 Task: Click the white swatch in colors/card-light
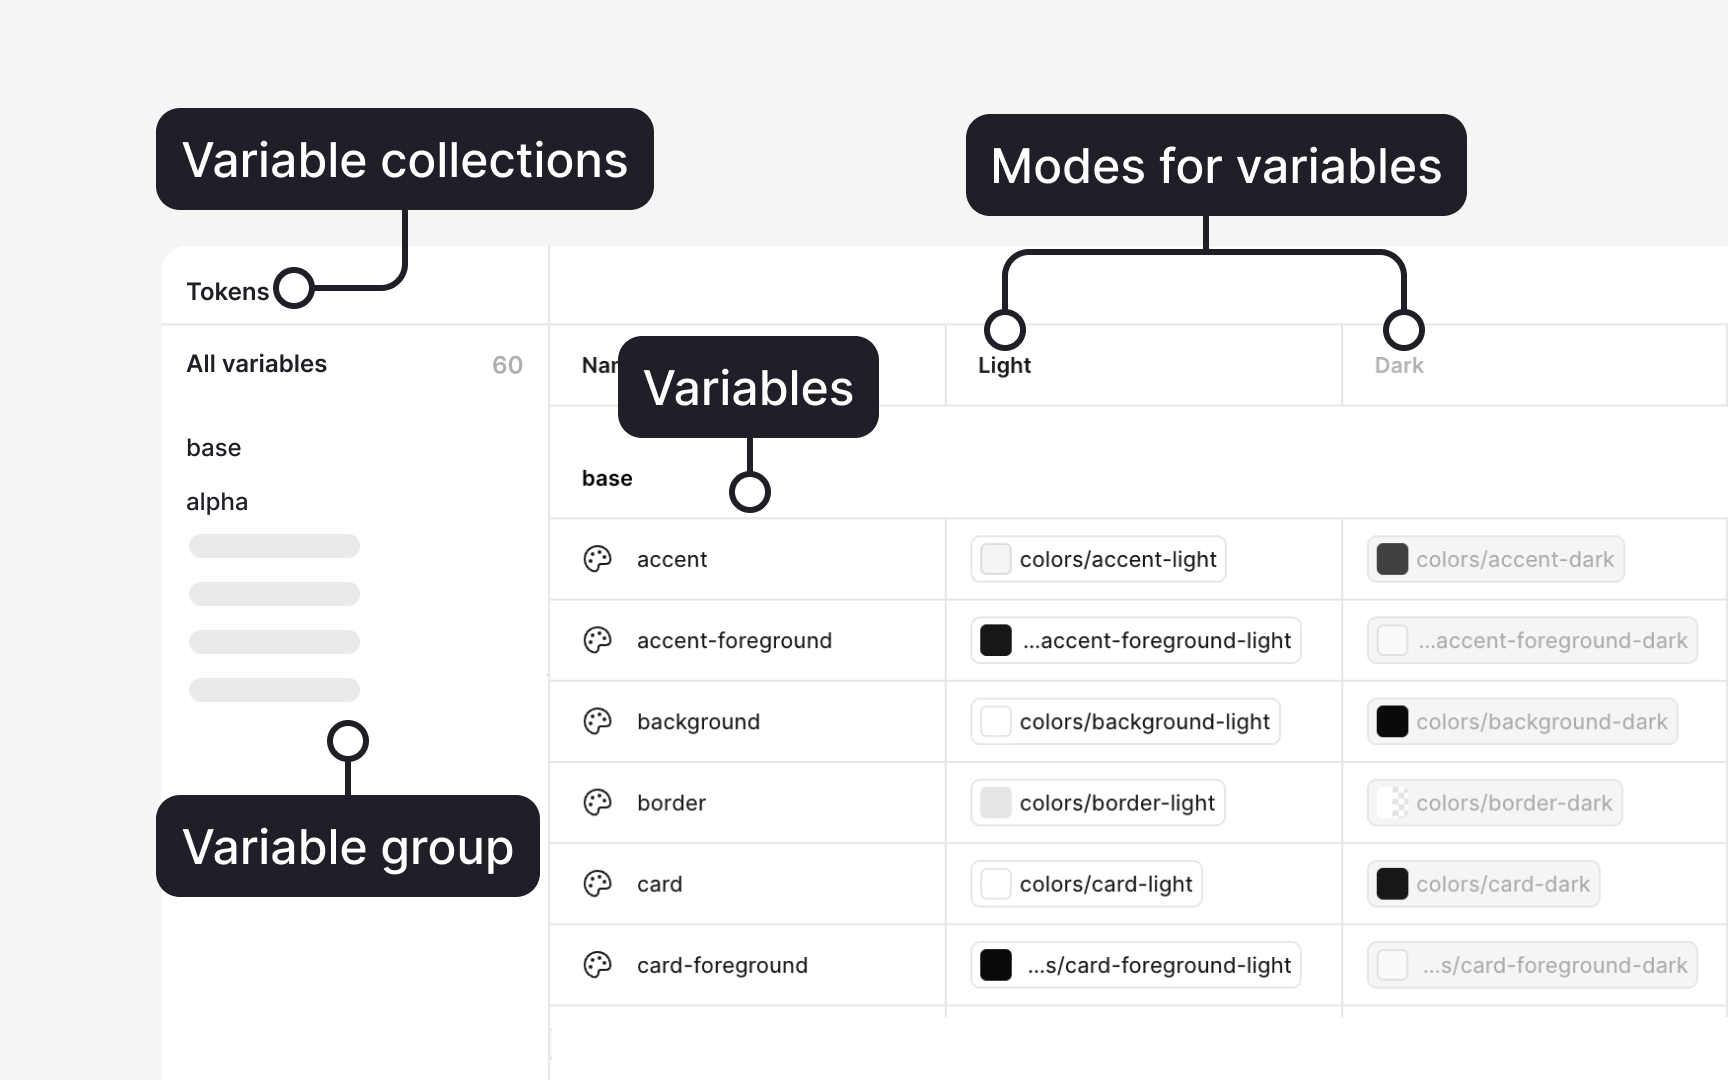[996, 884]
